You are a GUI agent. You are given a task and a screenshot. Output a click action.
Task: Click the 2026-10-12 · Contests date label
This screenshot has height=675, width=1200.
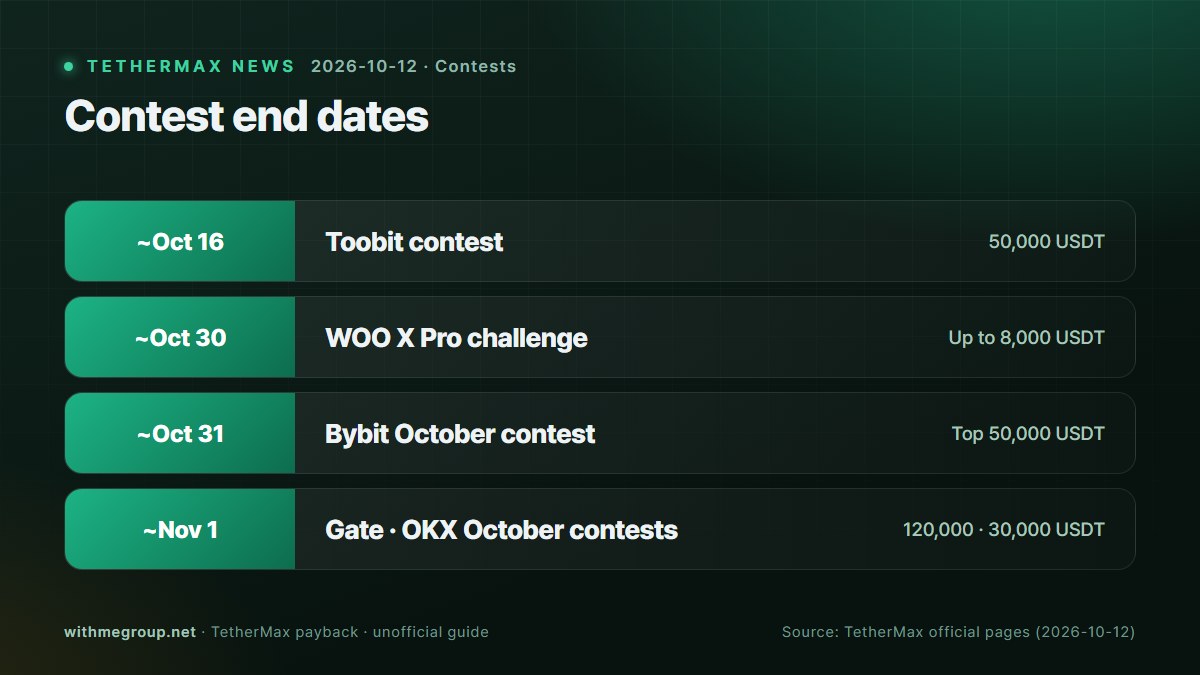pyautogui.click(x=413, y=66)
